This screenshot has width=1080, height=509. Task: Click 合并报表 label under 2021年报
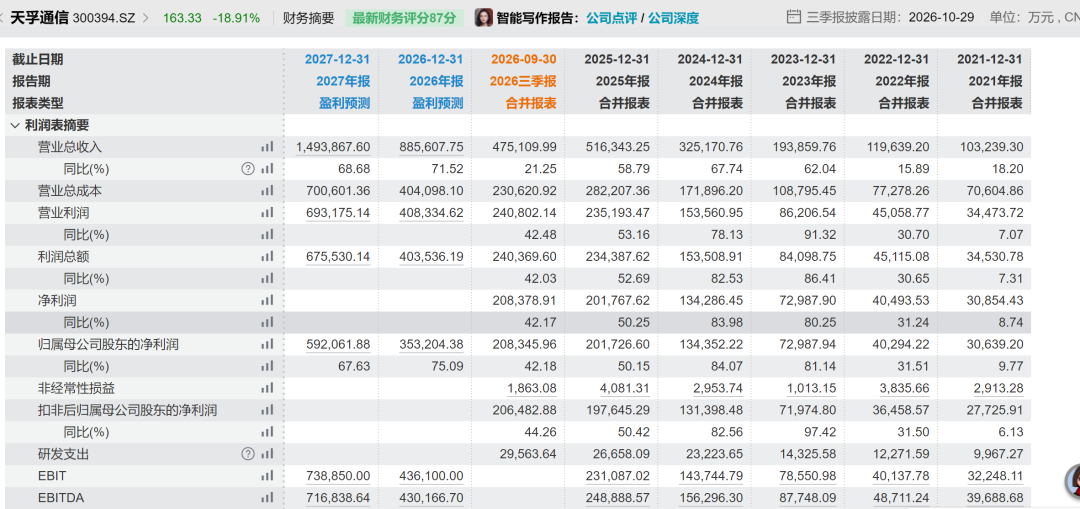point(997,103)
